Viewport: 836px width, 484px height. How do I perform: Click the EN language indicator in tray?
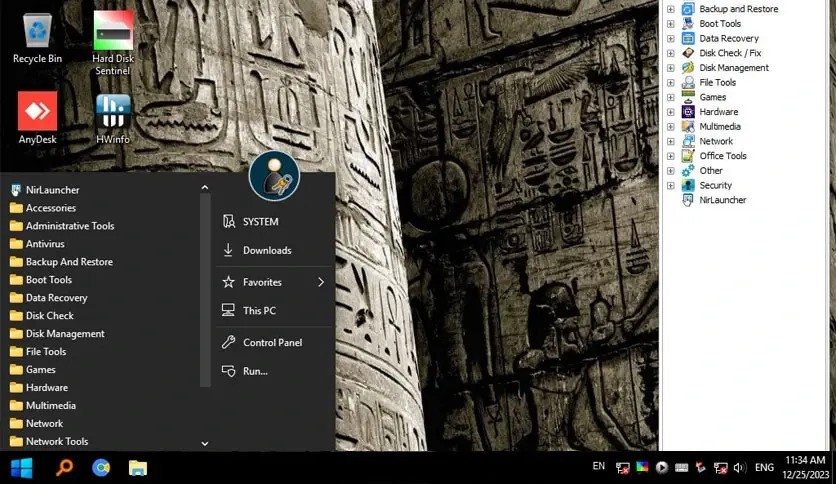[x=599, y=466]
